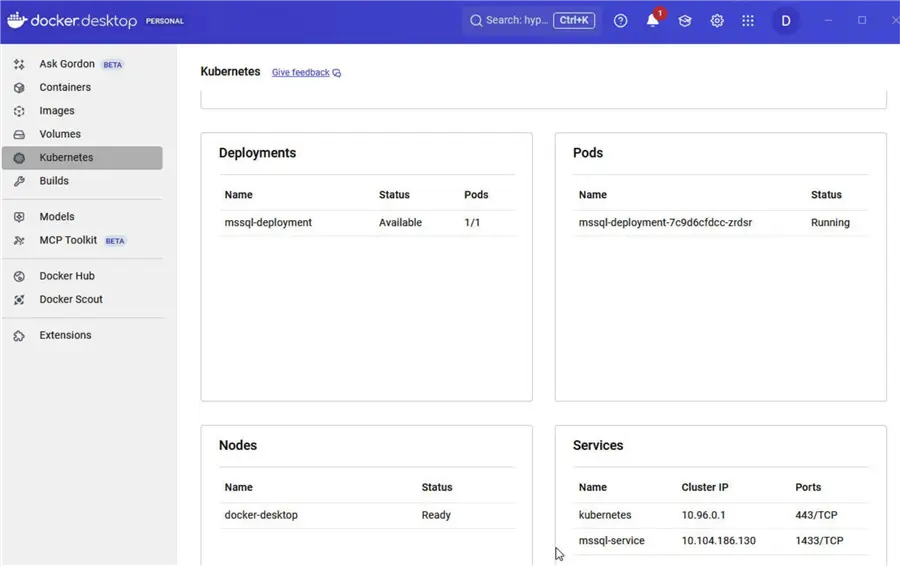Click the MCP Toolkit icon
900x566 pixels.
(x=19, y=241)
